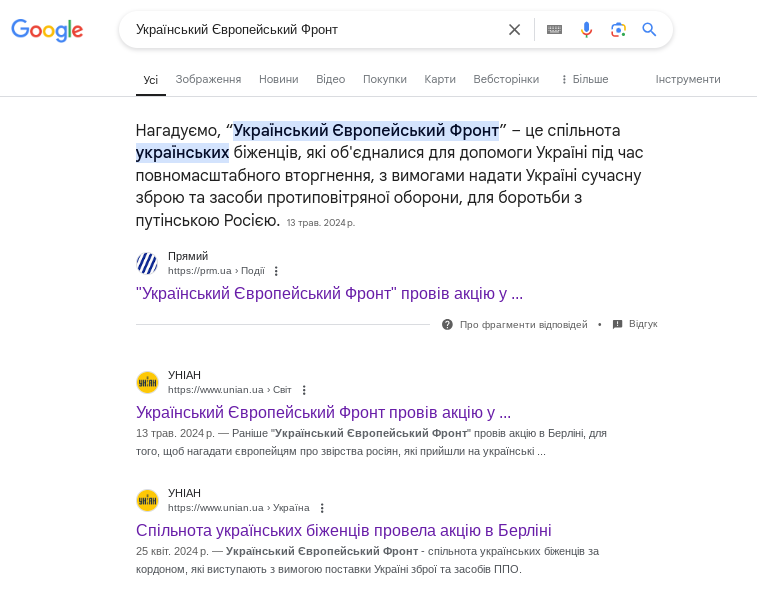Open the Інструменти search tools
757x591 pixels.
(x=687, y=79)
